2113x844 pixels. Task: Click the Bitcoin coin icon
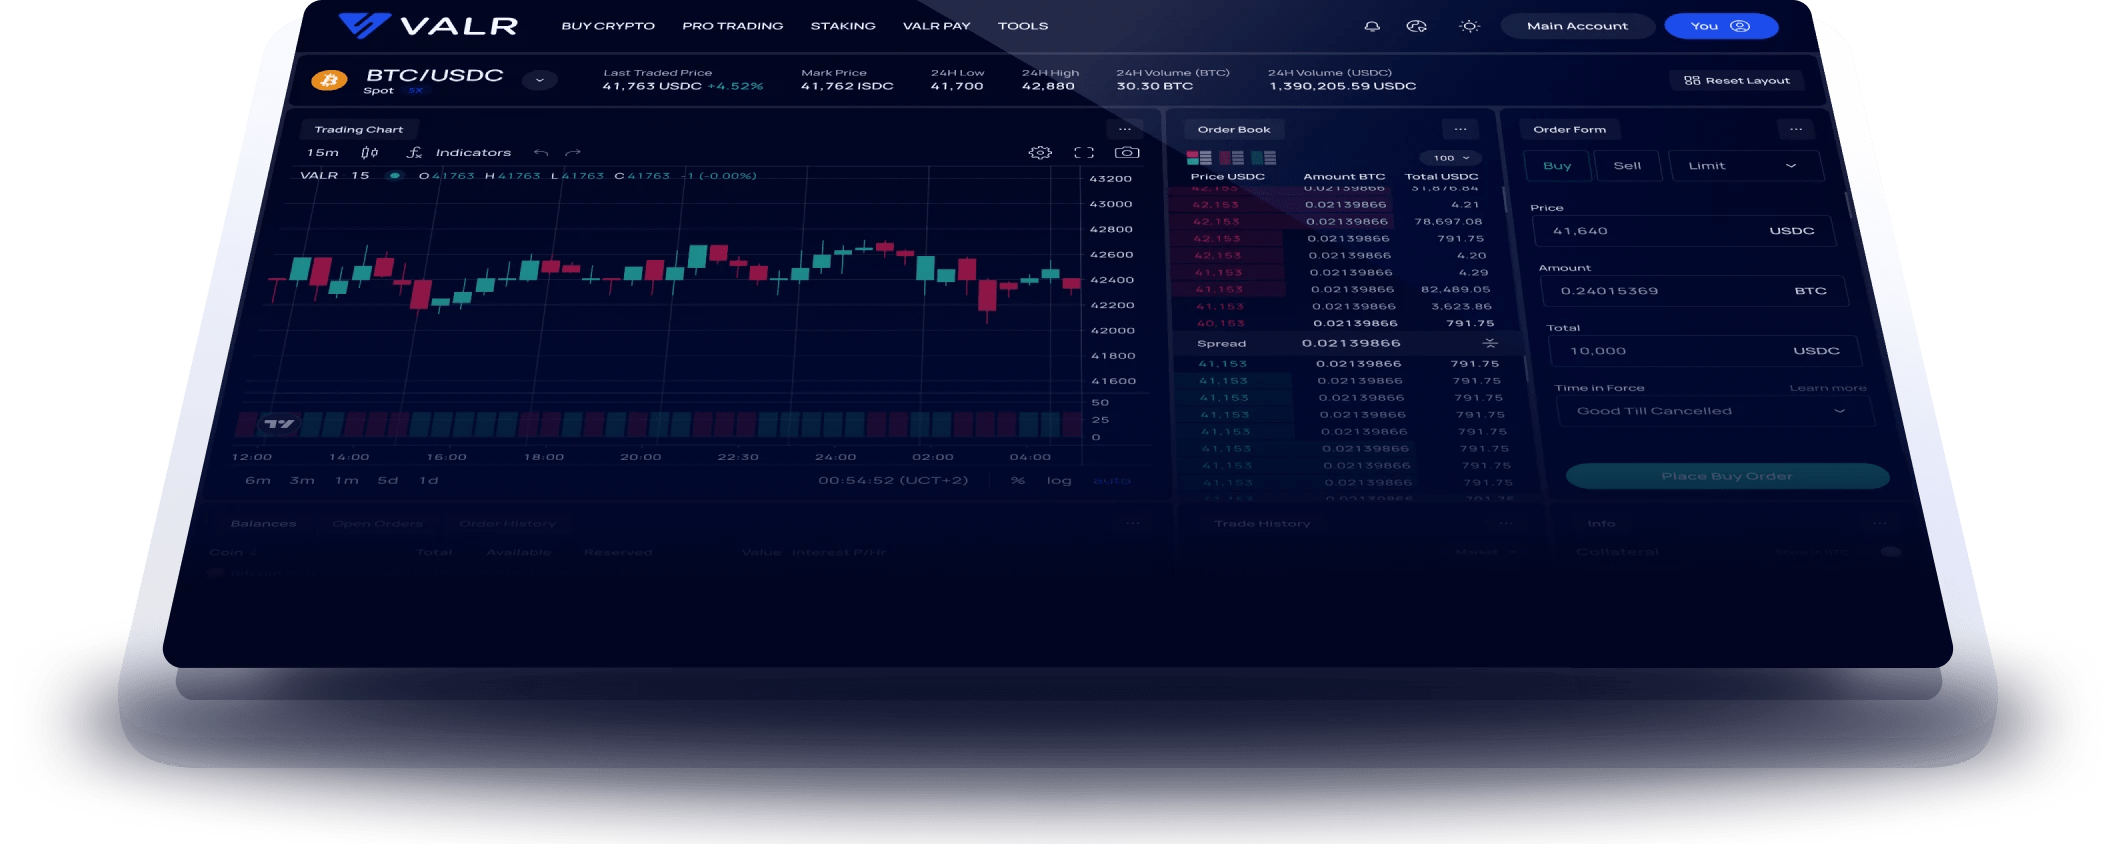(329, 80)
